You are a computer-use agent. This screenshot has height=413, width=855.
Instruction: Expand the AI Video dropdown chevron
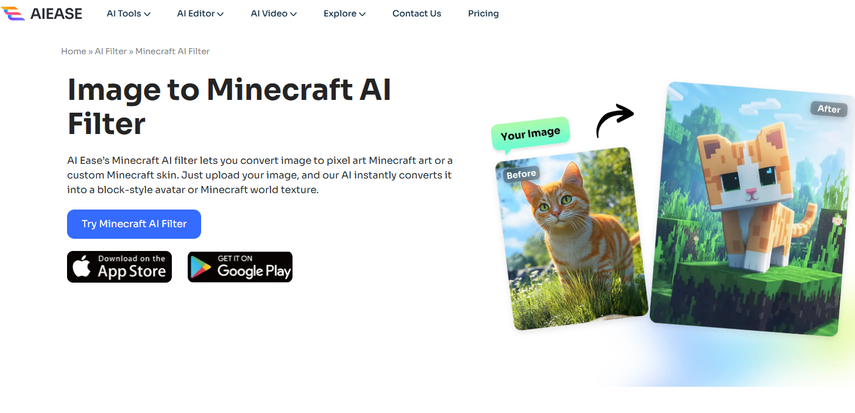tap(293, 14)
